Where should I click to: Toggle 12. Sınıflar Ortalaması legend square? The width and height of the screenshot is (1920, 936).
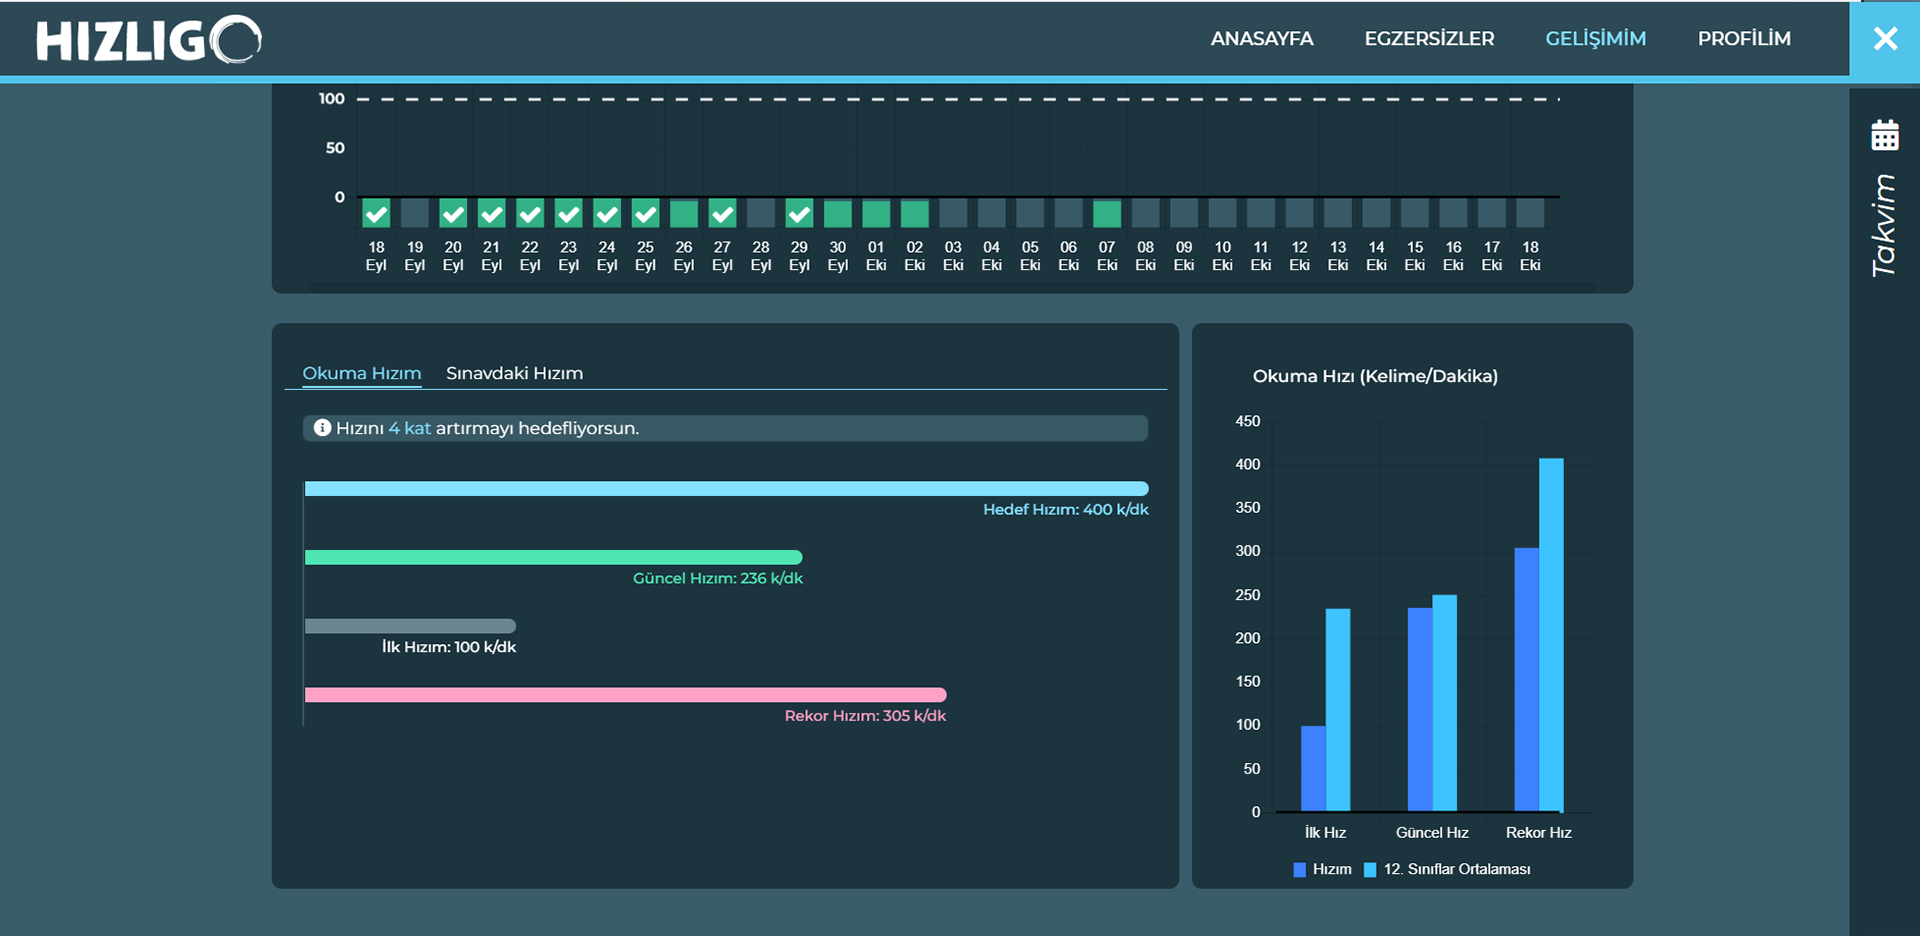[1370, 870]
